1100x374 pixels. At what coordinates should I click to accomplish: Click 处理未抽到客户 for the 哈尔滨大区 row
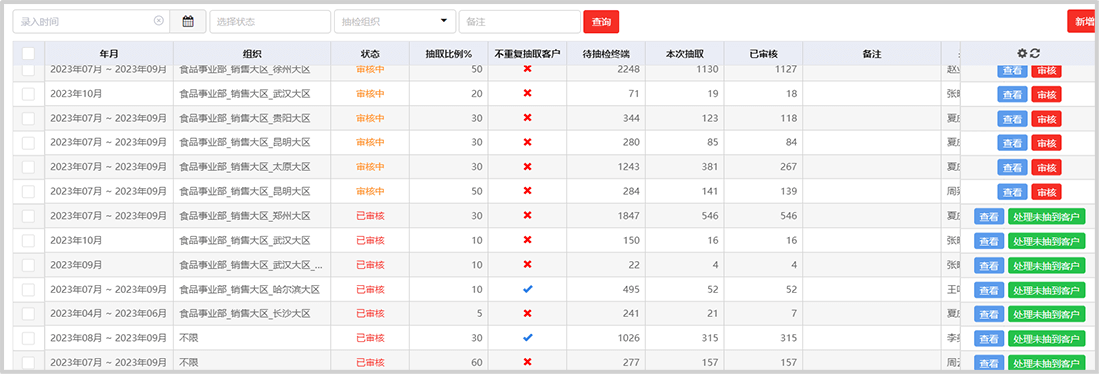click(1047, 290)
